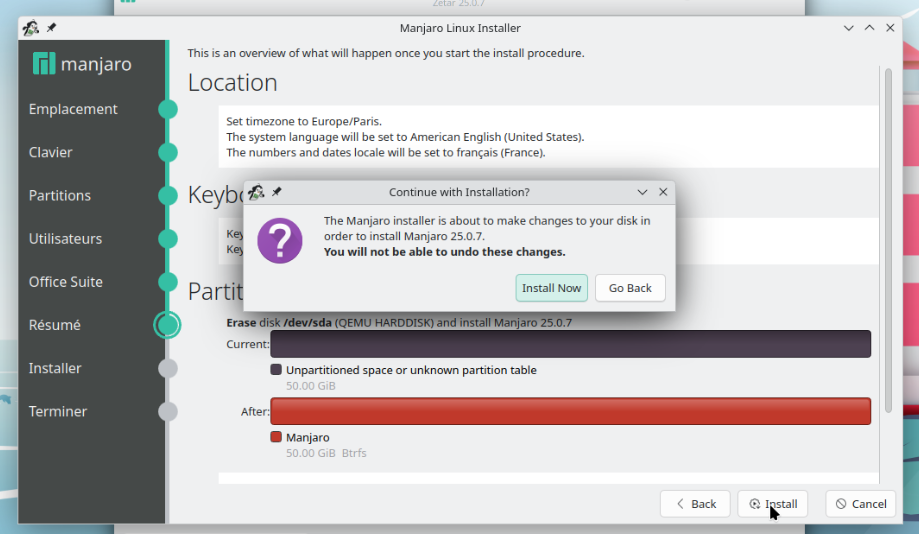This screenshot has width=919, height=534.
Task: Select the Emplacement step in sidebar
Action: (x=73, y=109)
